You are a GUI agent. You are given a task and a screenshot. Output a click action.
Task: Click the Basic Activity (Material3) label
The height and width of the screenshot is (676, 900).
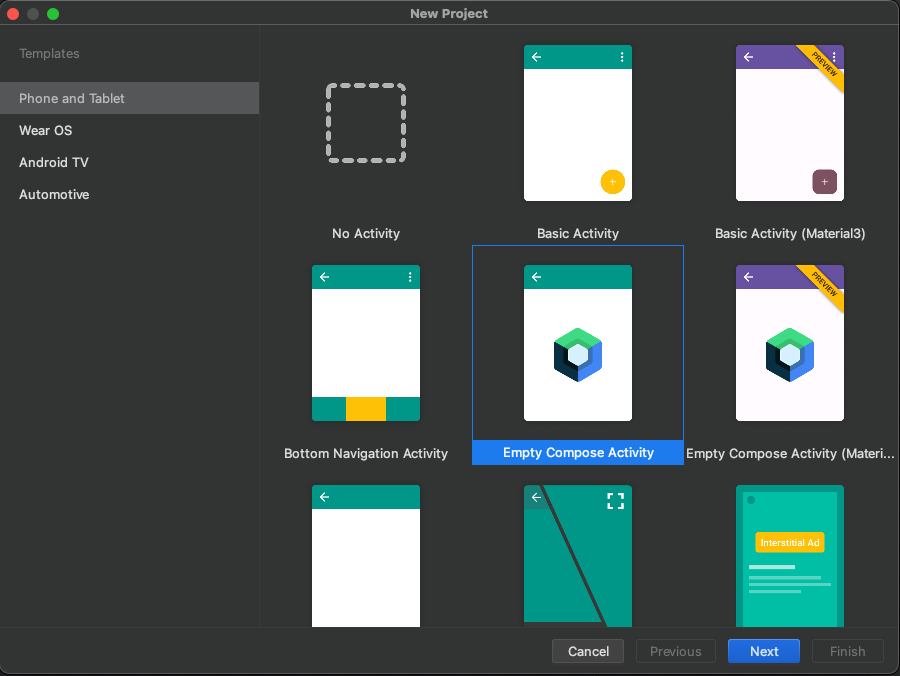(790, 234)
